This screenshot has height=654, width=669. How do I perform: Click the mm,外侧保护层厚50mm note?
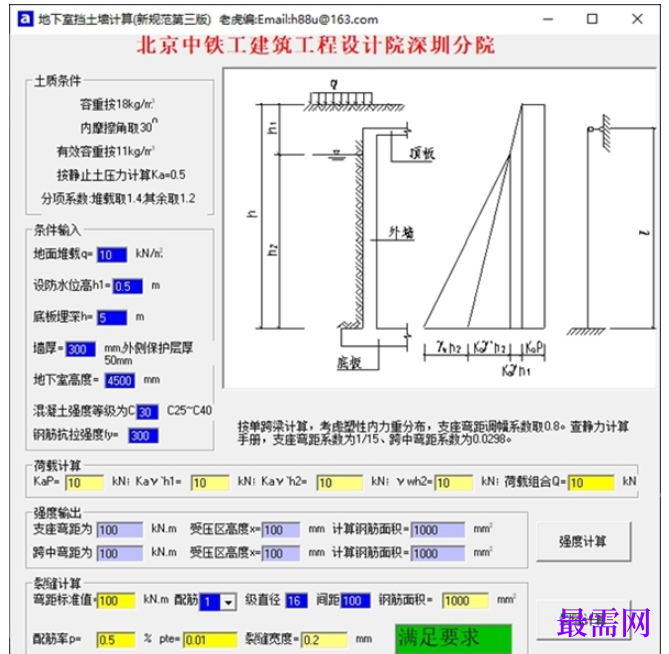[x=149, y=354]
